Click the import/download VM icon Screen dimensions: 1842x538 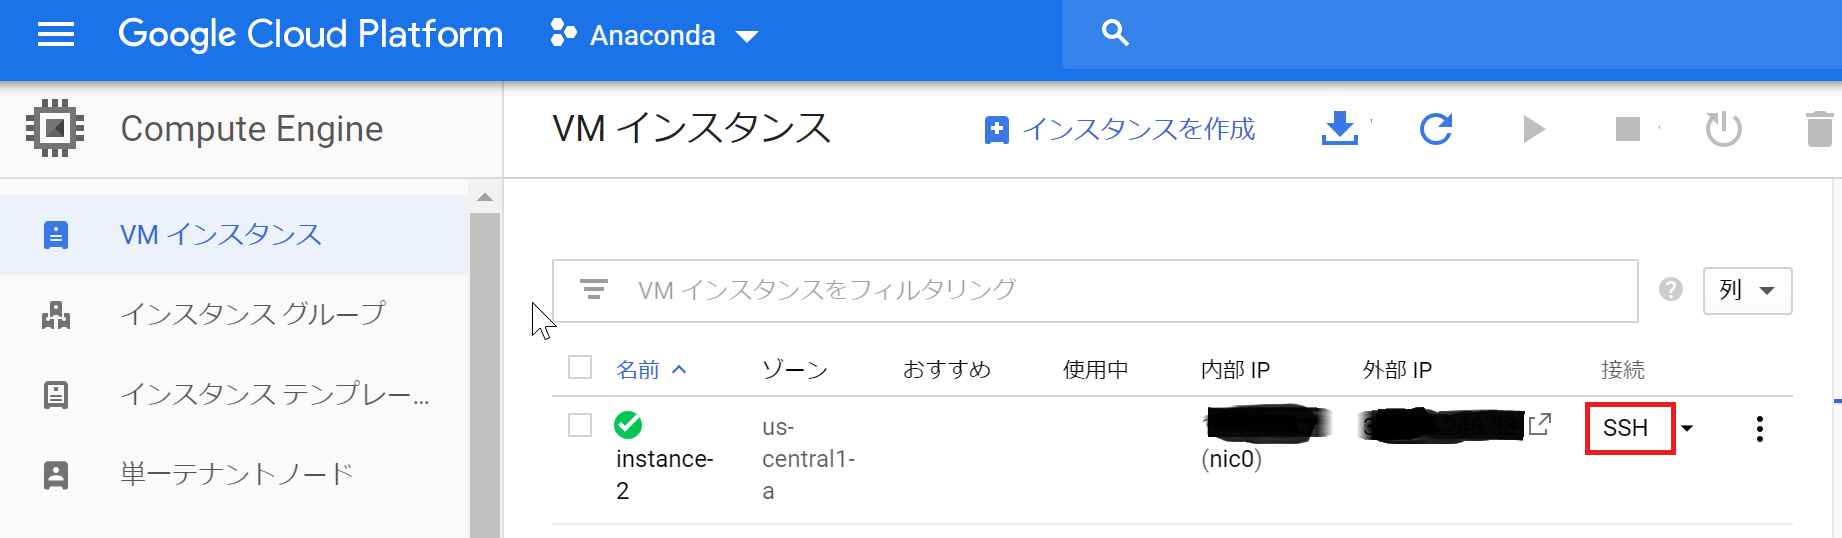click(1339, 129)
